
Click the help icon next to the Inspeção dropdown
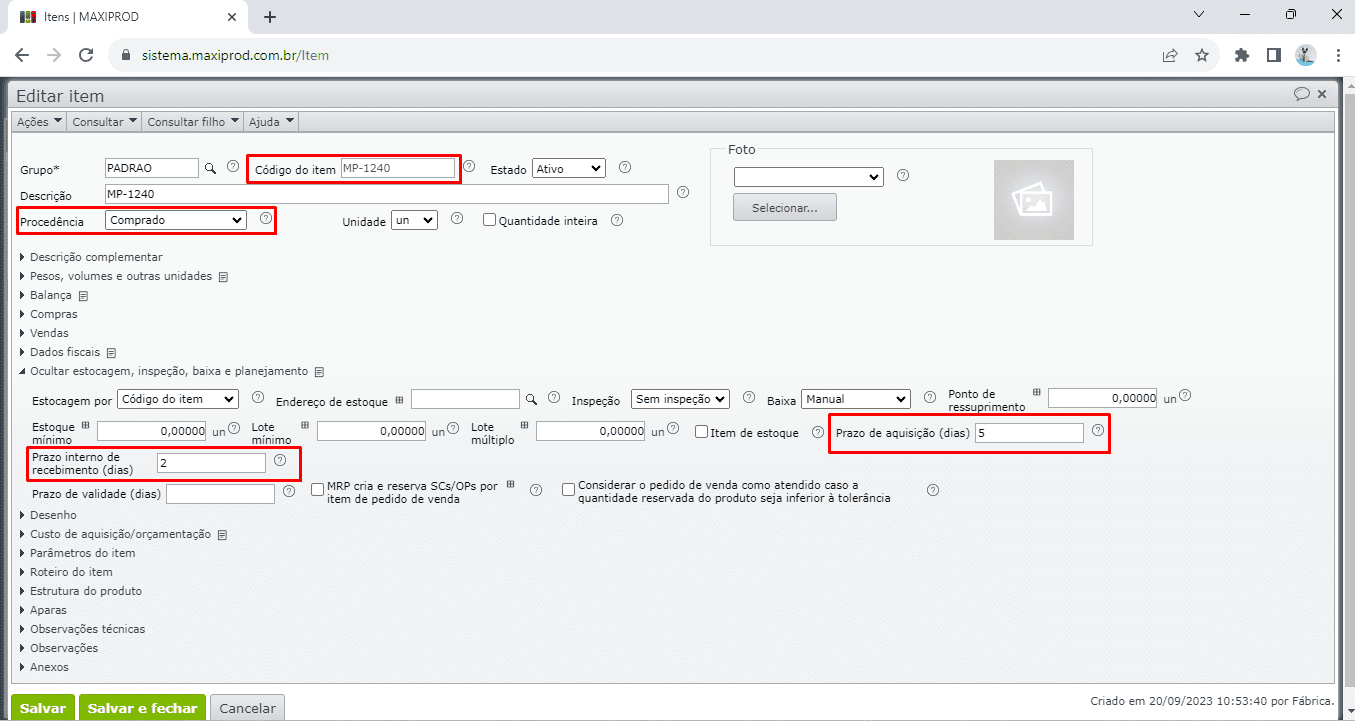748,398
